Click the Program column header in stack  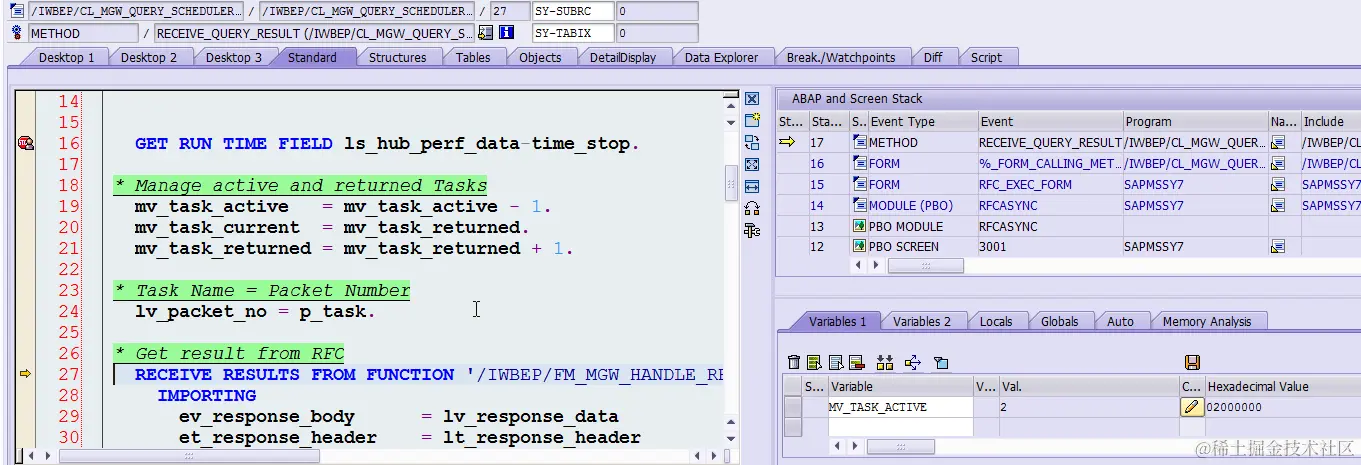click(1195, 121)
